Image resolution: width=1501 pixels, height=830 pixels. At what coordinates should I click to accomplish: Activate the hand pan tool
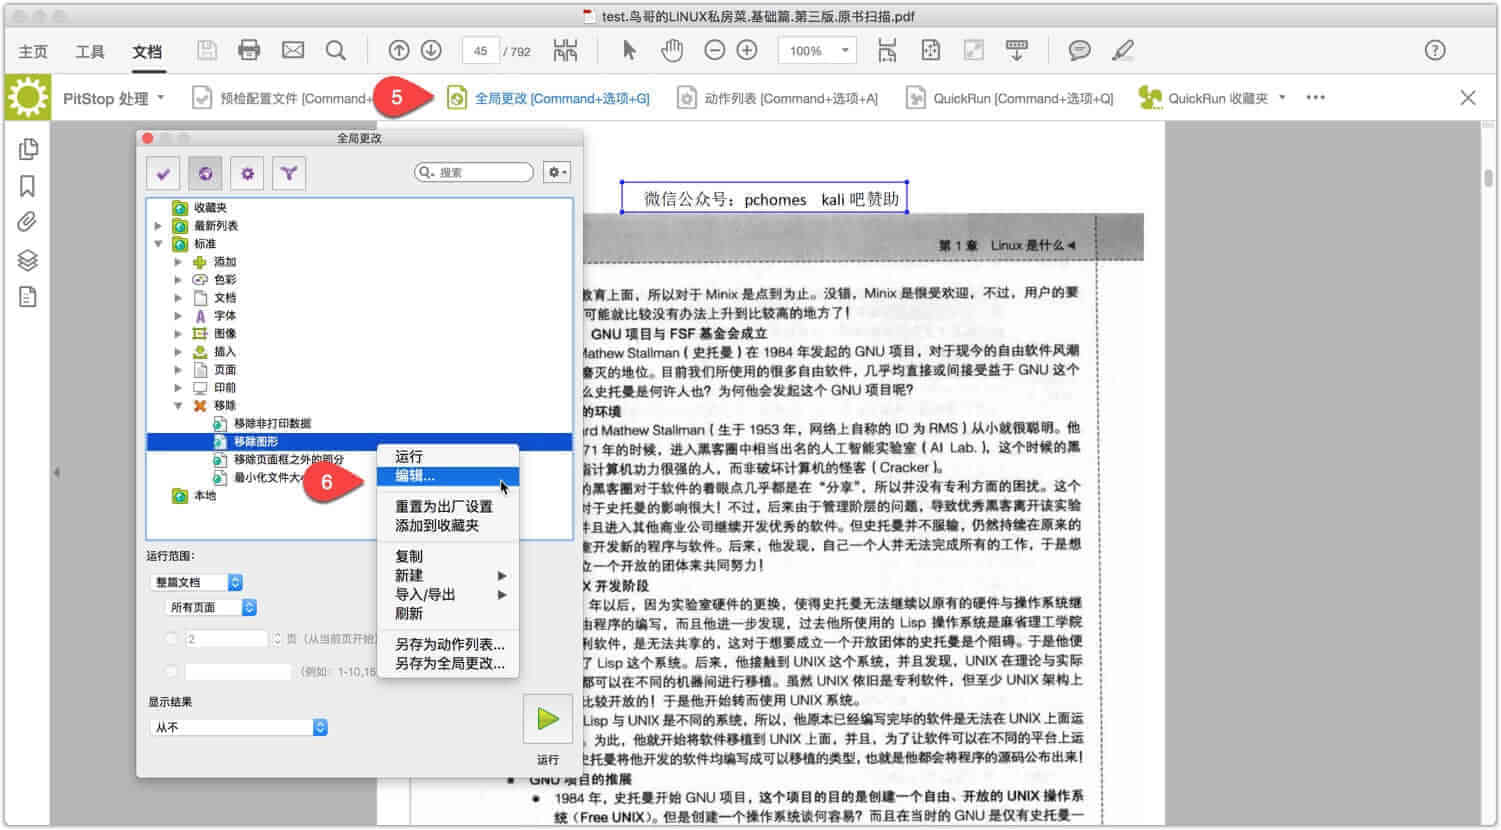[671, 50]
